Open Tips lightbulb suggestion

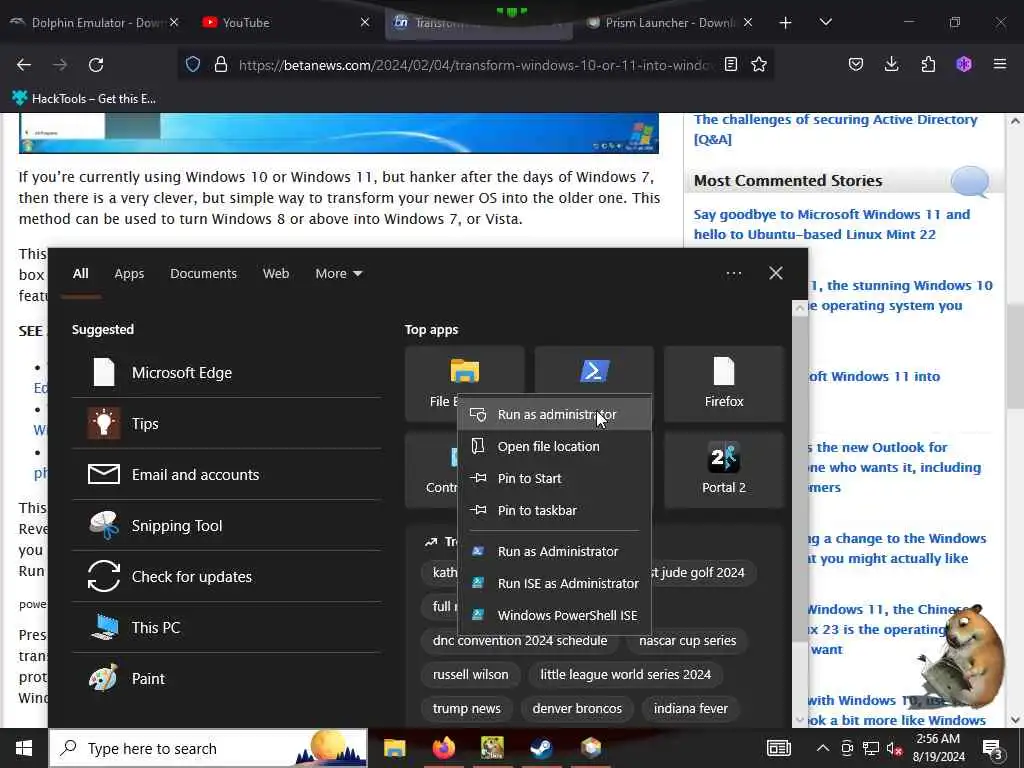pos(226,423)
